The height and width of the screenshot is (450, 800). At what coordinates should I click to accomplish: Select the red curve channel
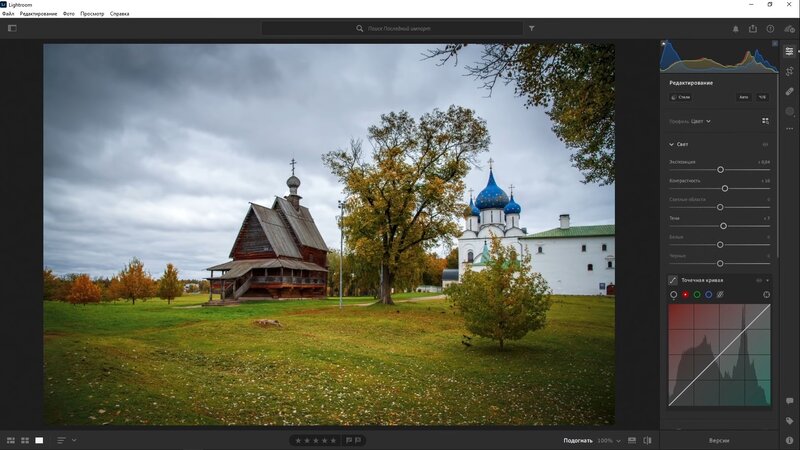click(685, 295)
